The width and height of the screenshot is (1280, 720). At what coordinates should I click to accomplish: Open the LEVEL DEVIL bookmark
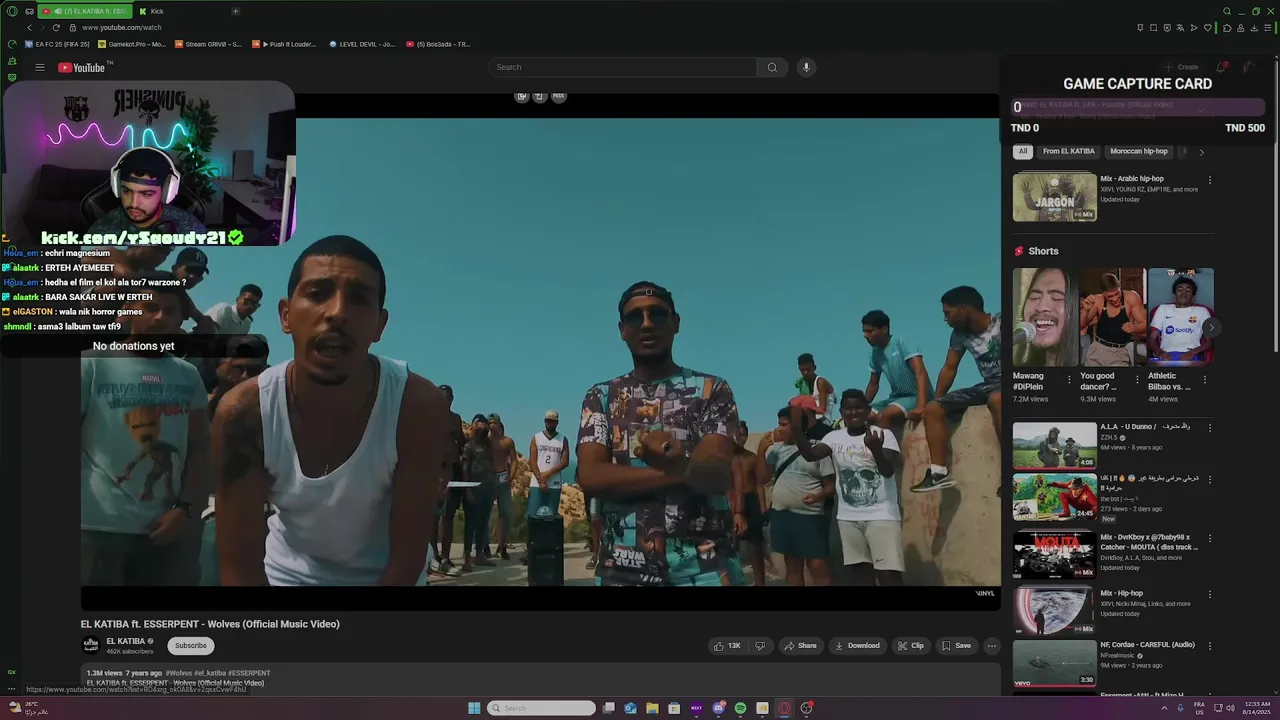[x=361, y=44]
